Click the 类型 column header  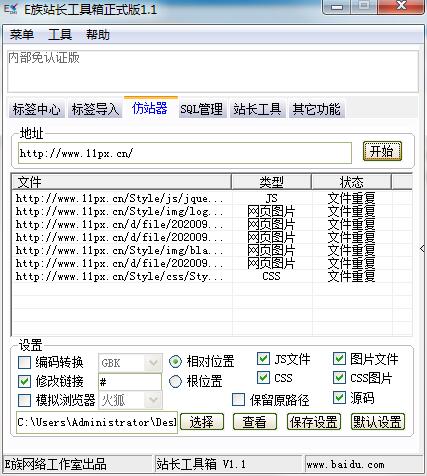271,182
